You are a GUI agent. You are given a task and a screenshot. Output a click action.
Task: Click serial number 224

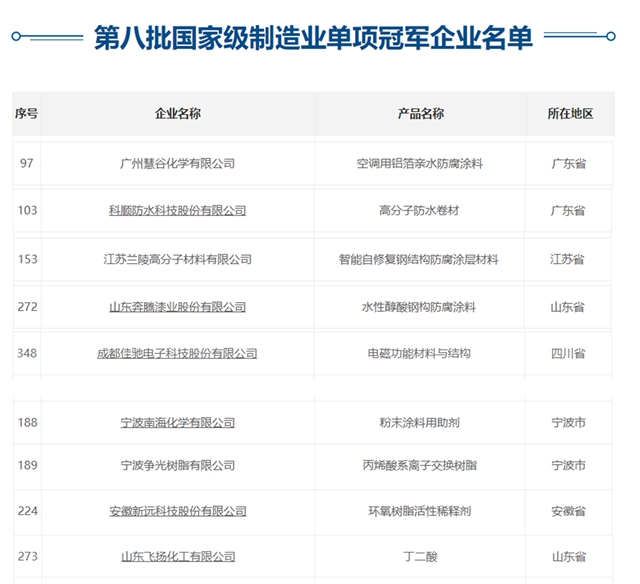click(27, 511)
